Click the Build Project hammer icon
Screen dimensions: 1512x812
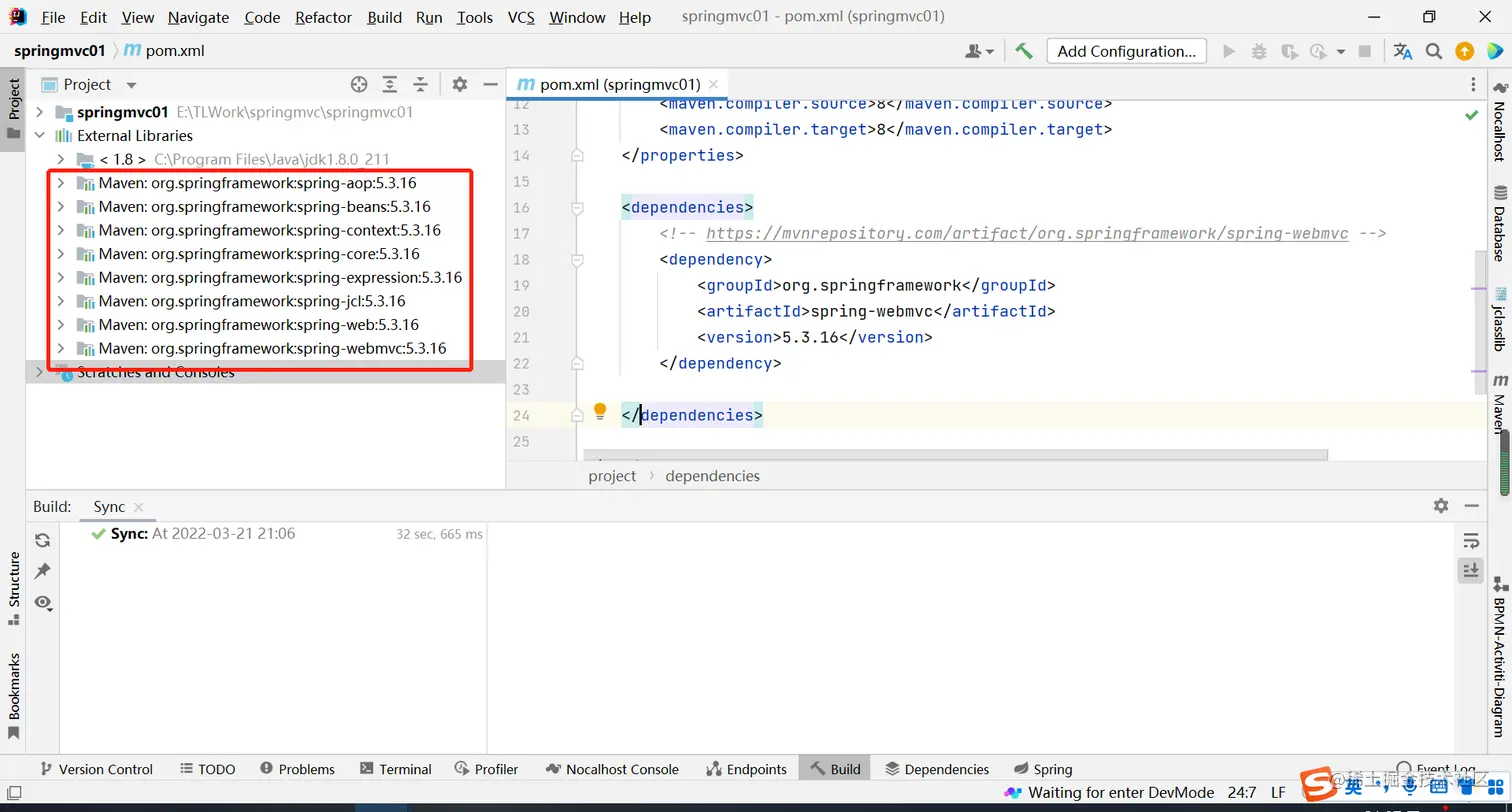pyautogui.click(x=1024, y=51)
